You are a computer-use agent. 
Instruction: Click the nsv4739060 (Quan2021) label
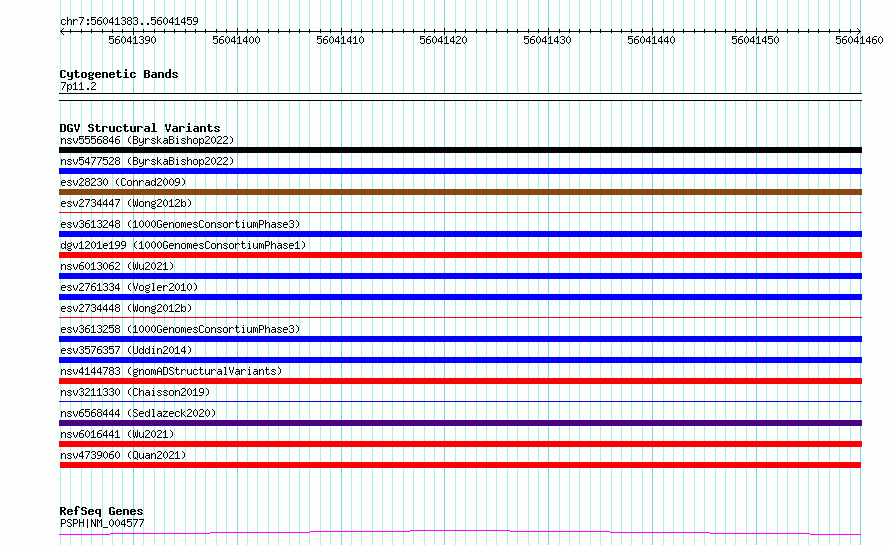point(123,455)
